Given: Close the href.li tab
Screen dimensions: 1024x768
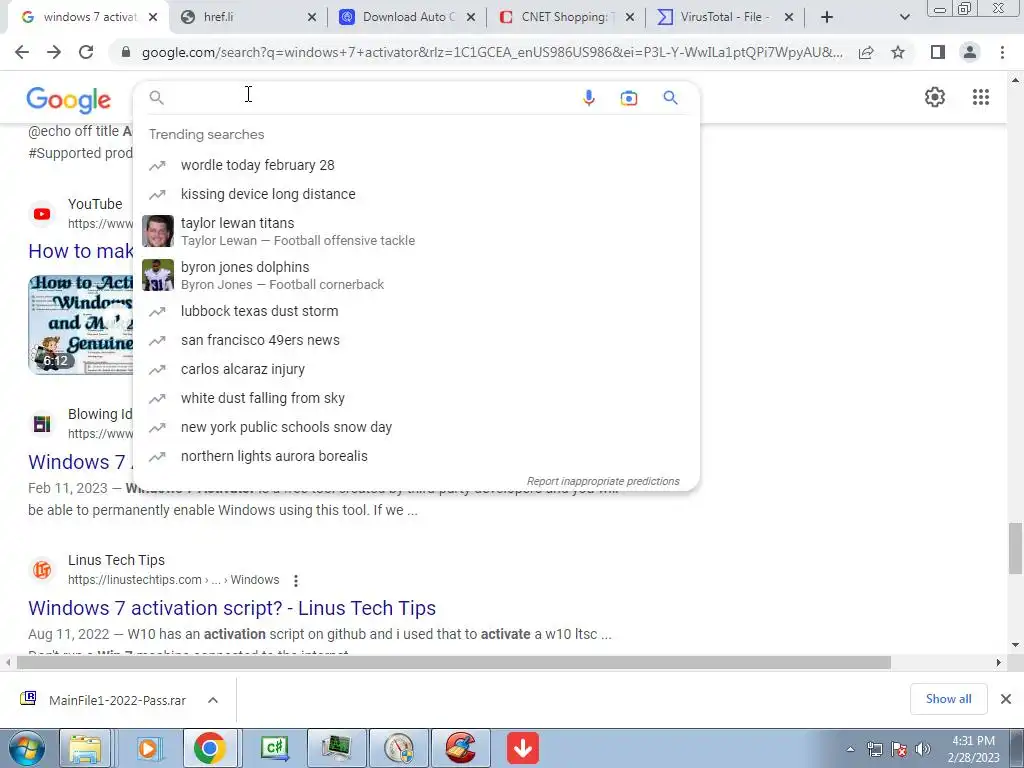Looking at the screenshot, I should (x=312, y=18).
